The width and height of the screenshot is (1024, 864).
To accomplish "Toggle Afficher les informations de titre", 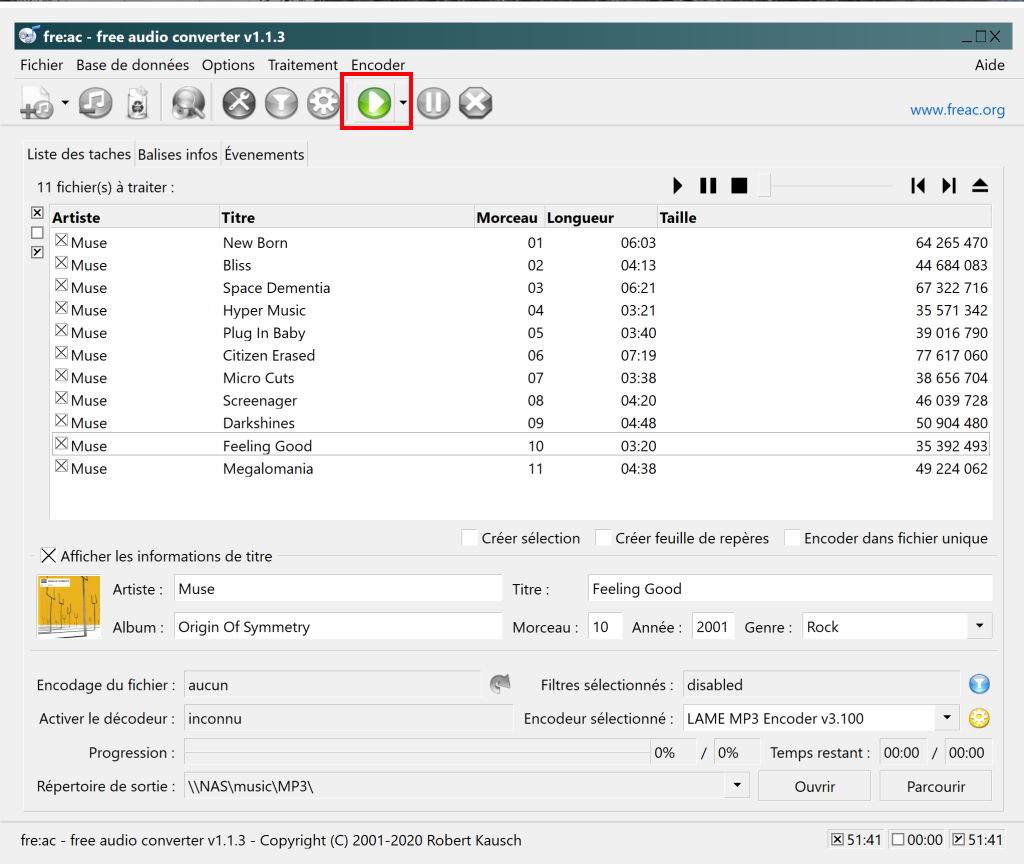I will coord(48,556).
